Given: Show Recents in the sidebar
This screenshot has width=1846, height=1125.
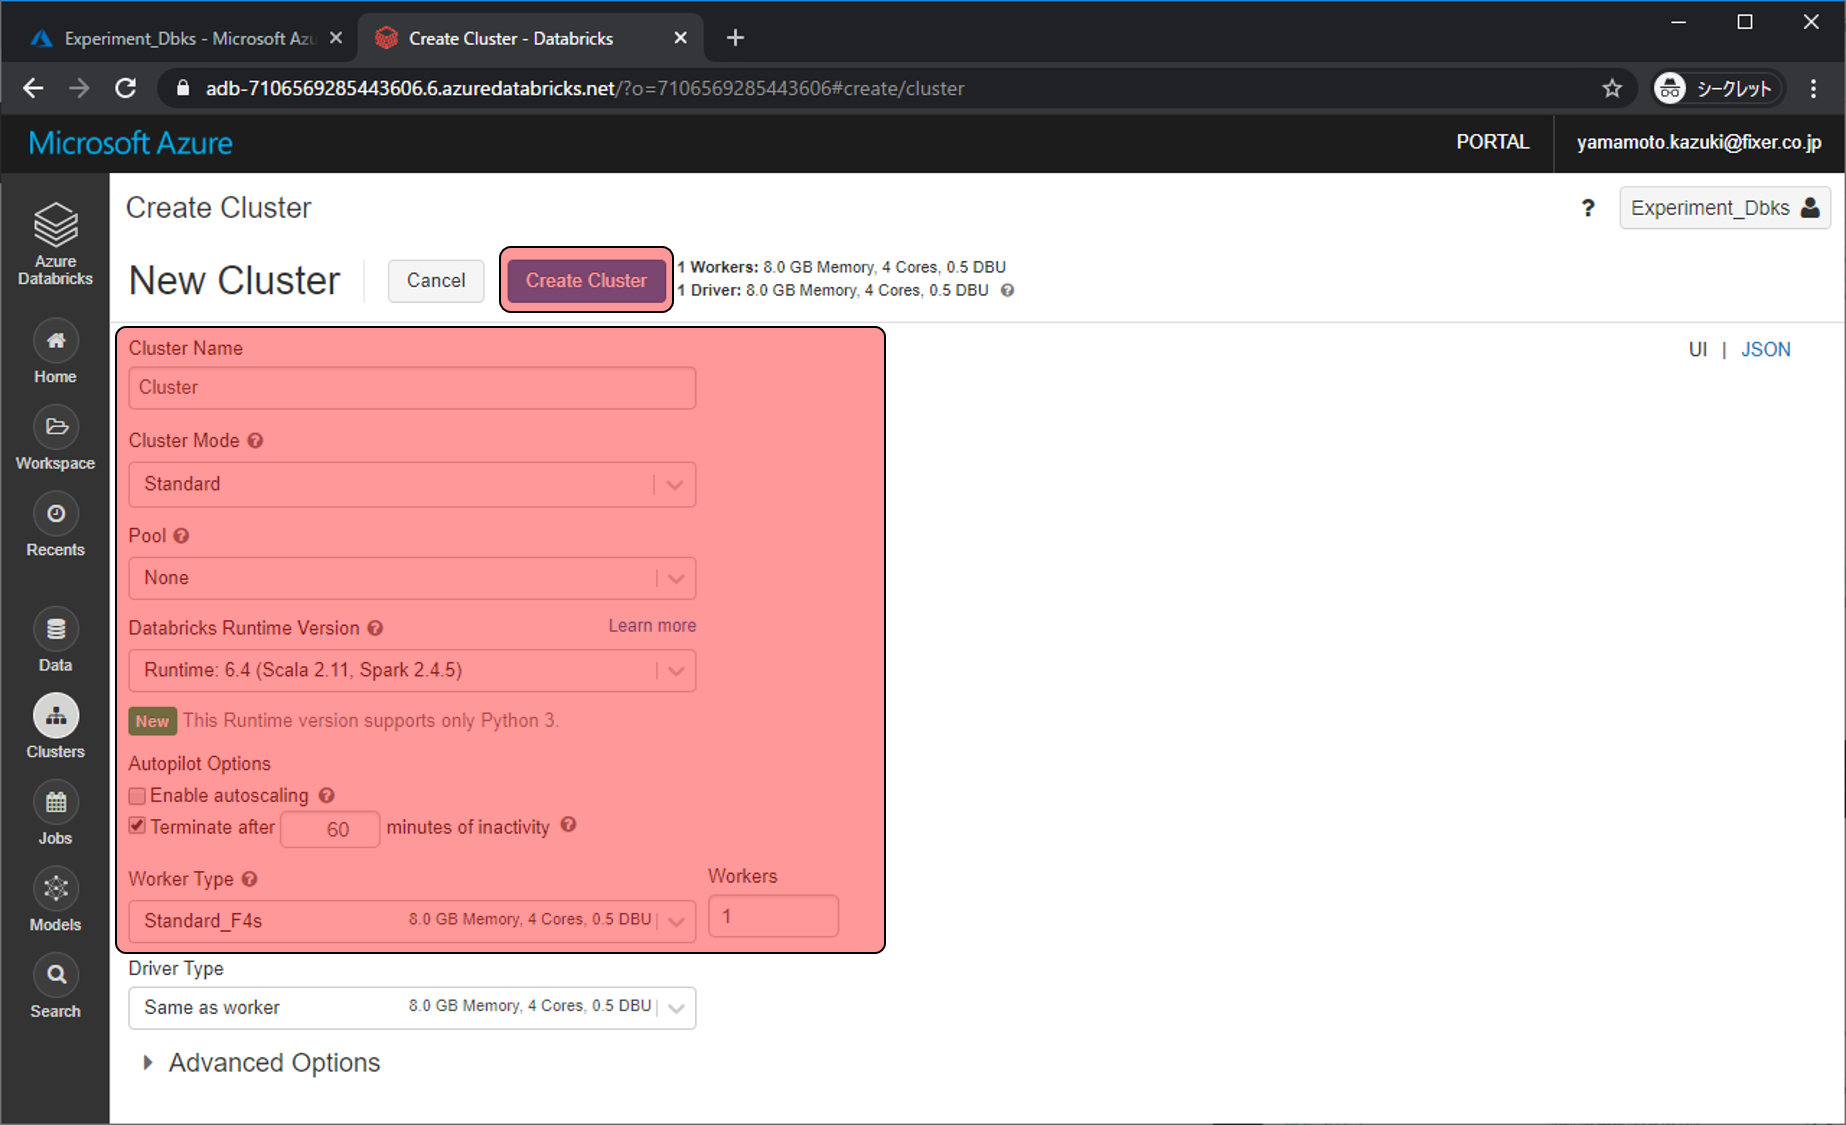Looking at the screenshot, I should (x=56, y=514).
